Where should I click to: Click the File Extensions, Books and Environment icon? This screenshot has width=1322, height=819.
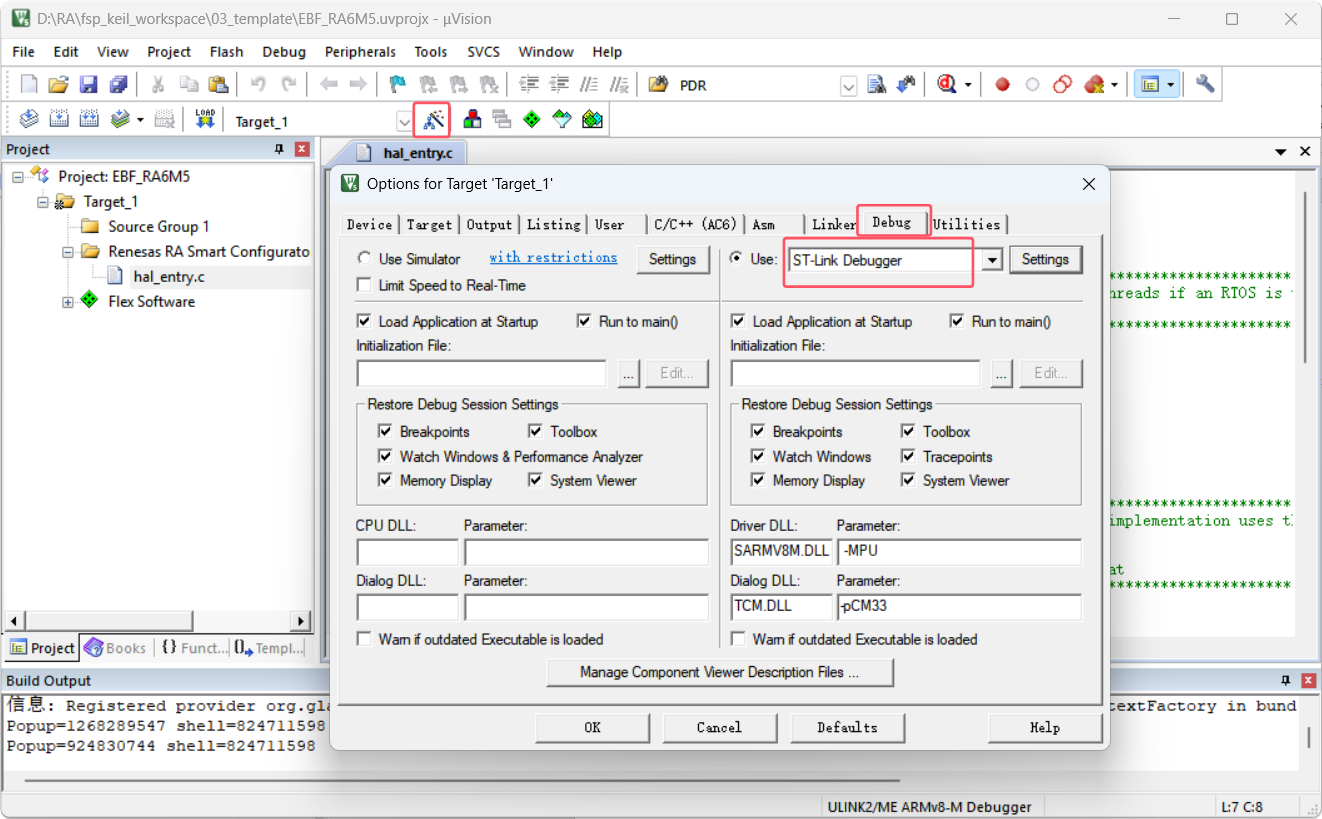point(472,120)
